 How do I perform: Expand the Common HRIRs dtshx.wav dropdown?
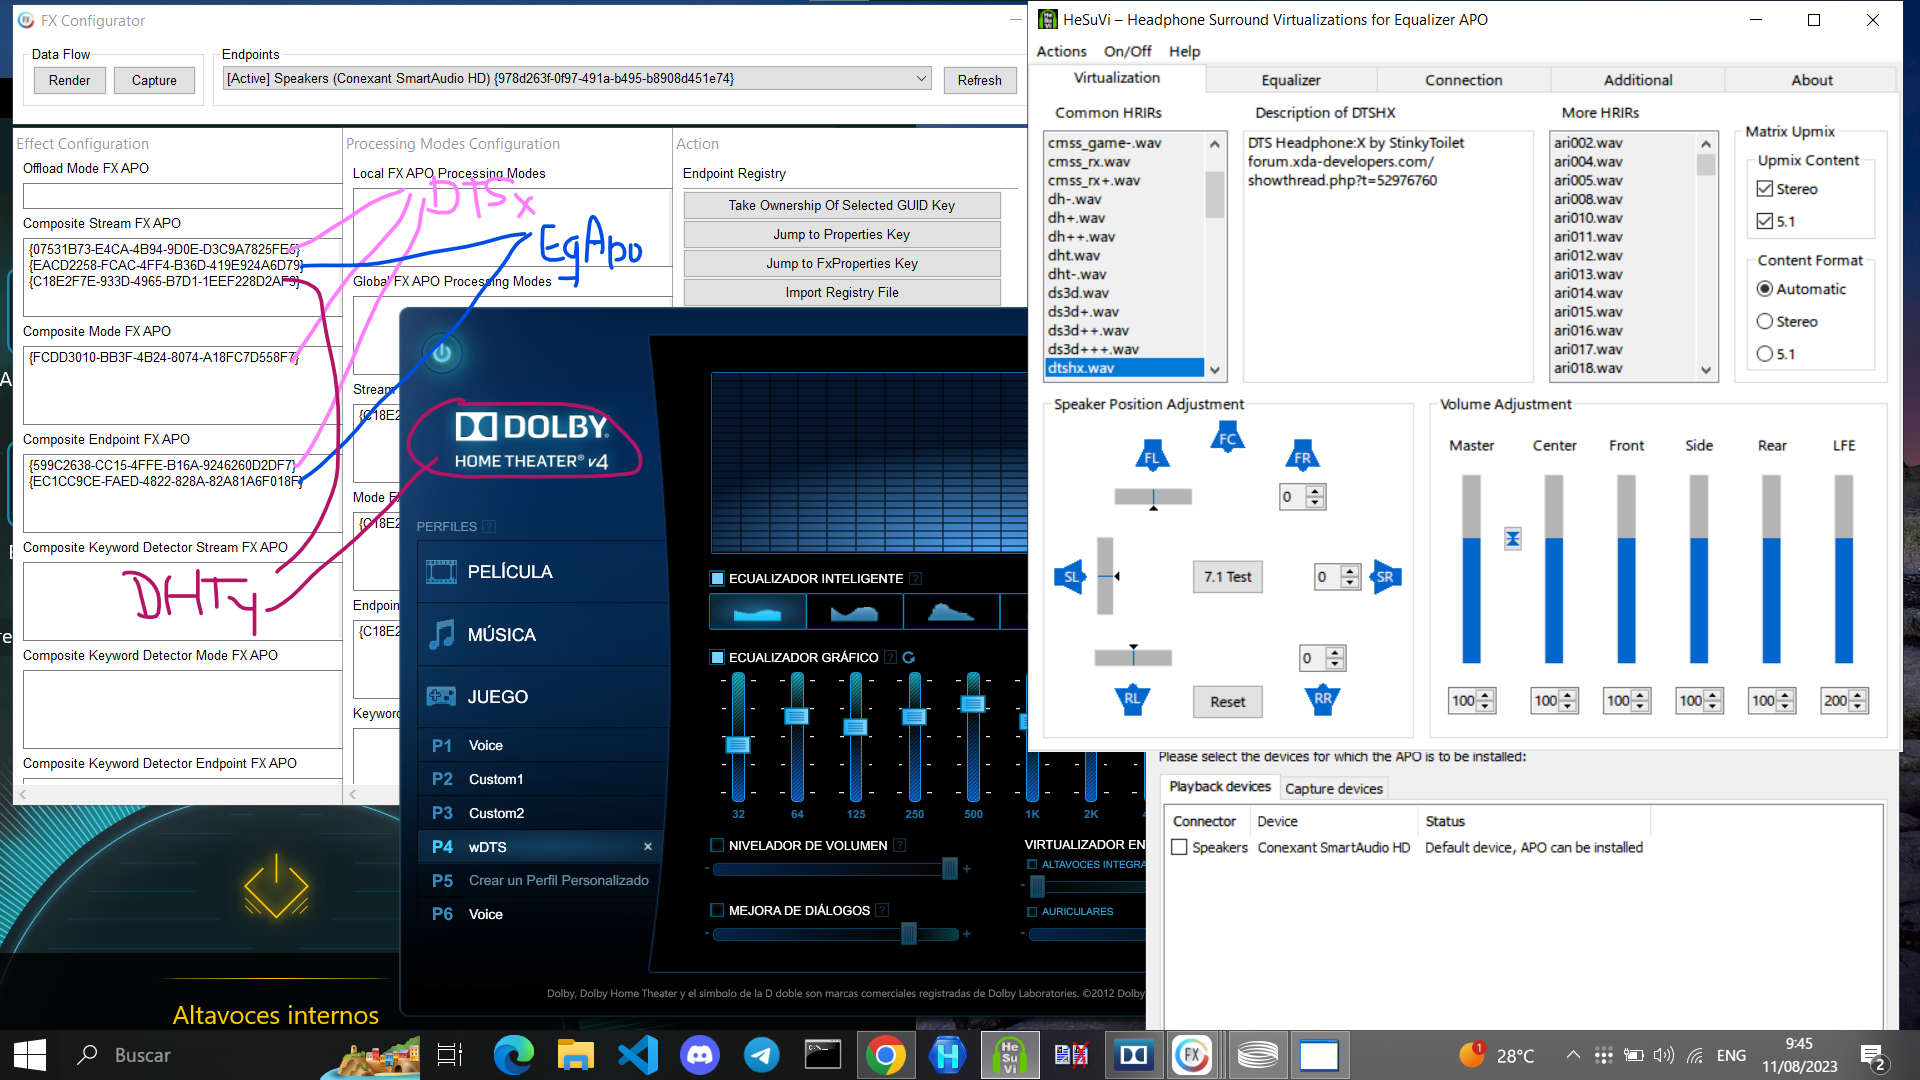(x=1215, y=368)
